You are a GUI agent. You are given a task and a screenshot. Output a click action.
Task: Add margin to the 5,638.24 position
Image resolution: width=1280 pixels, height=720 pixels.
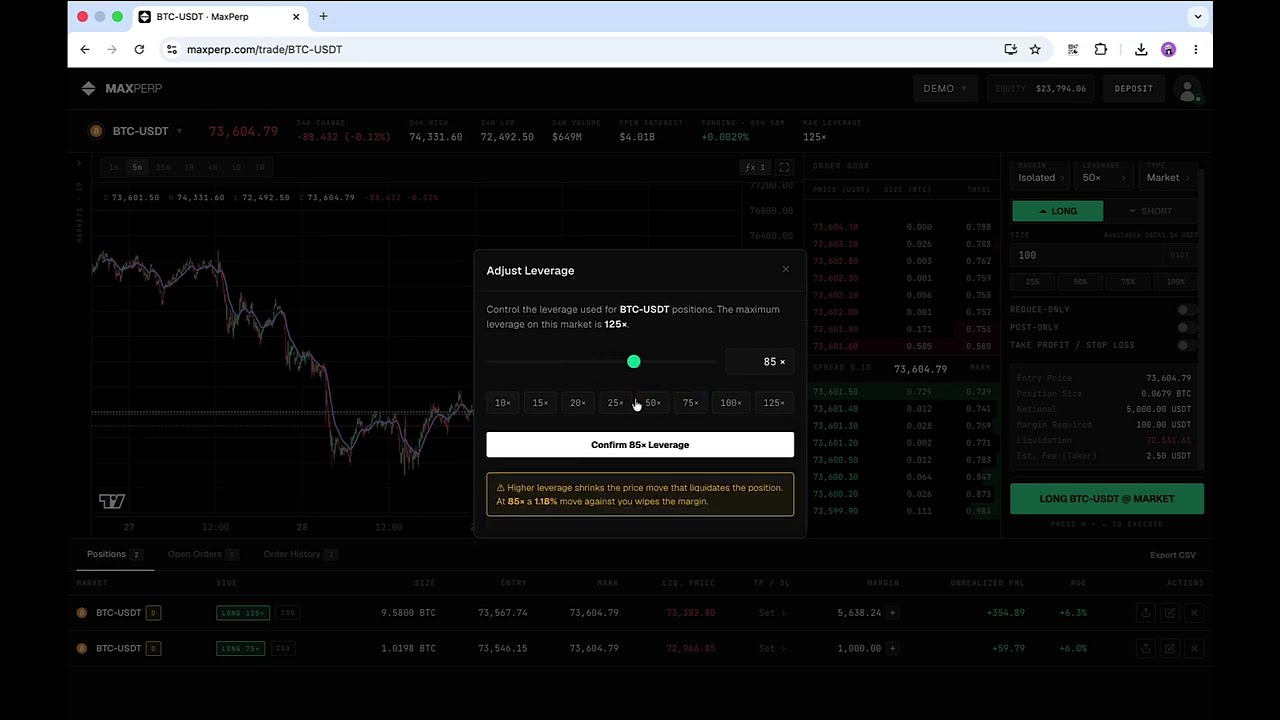[892, 613]
